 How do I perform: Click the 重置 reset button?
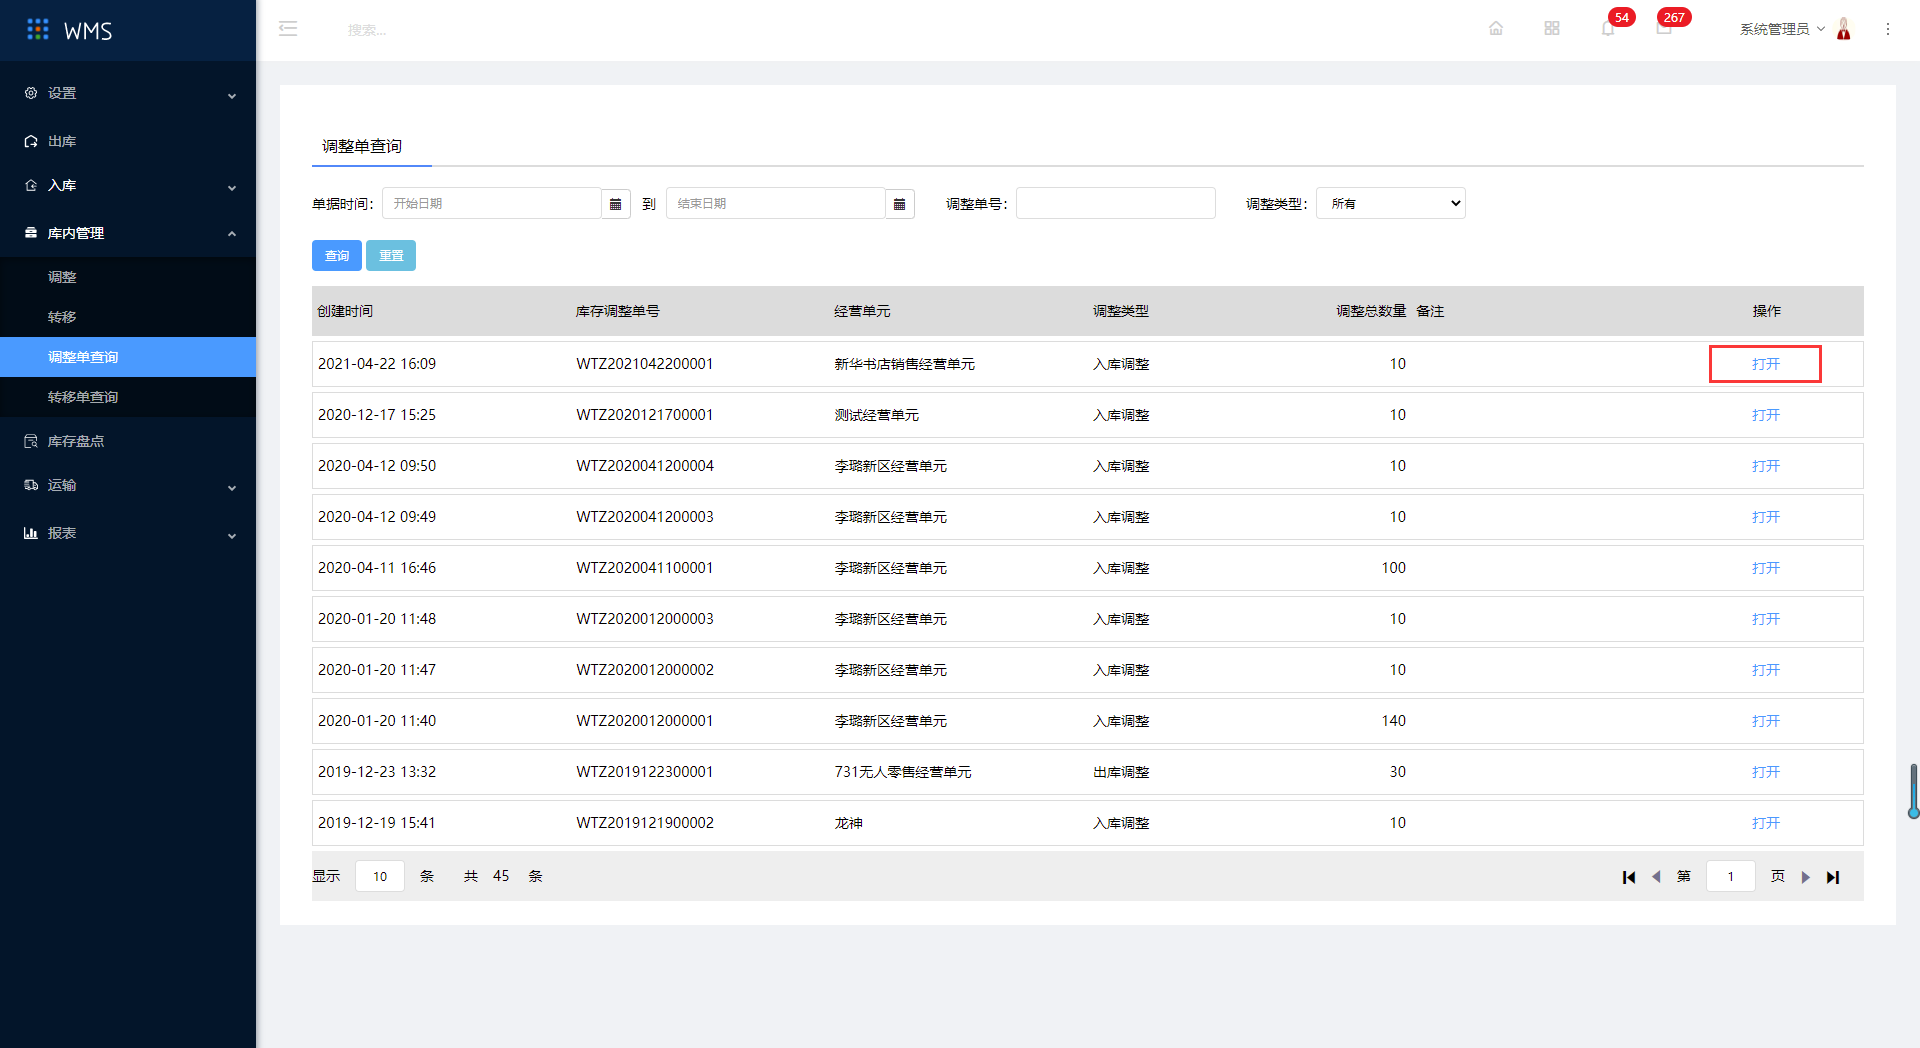point(391,256)
